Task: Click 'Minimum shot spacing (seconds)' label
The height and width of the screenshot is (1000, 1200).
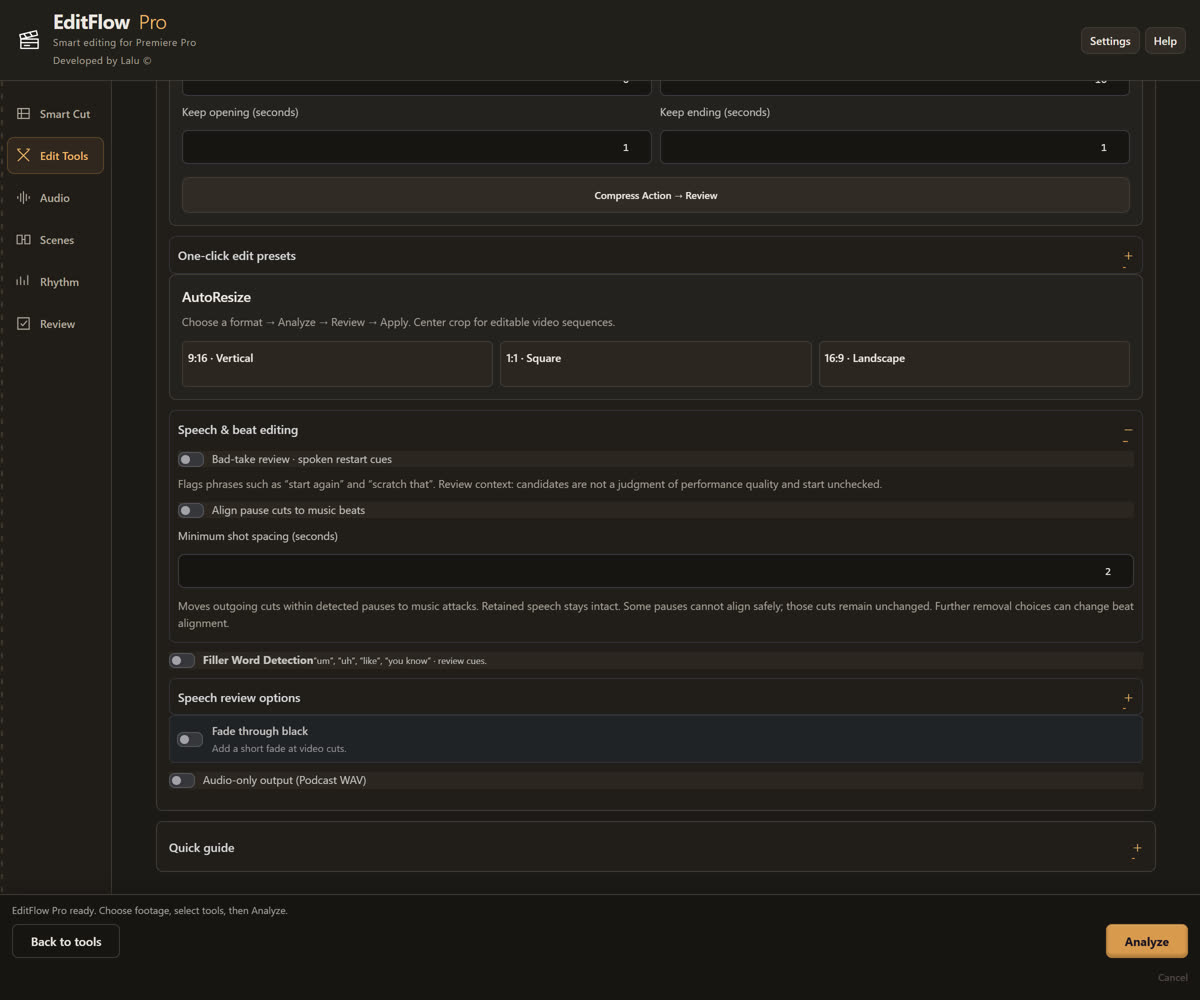Action: [x=258, y=536]
